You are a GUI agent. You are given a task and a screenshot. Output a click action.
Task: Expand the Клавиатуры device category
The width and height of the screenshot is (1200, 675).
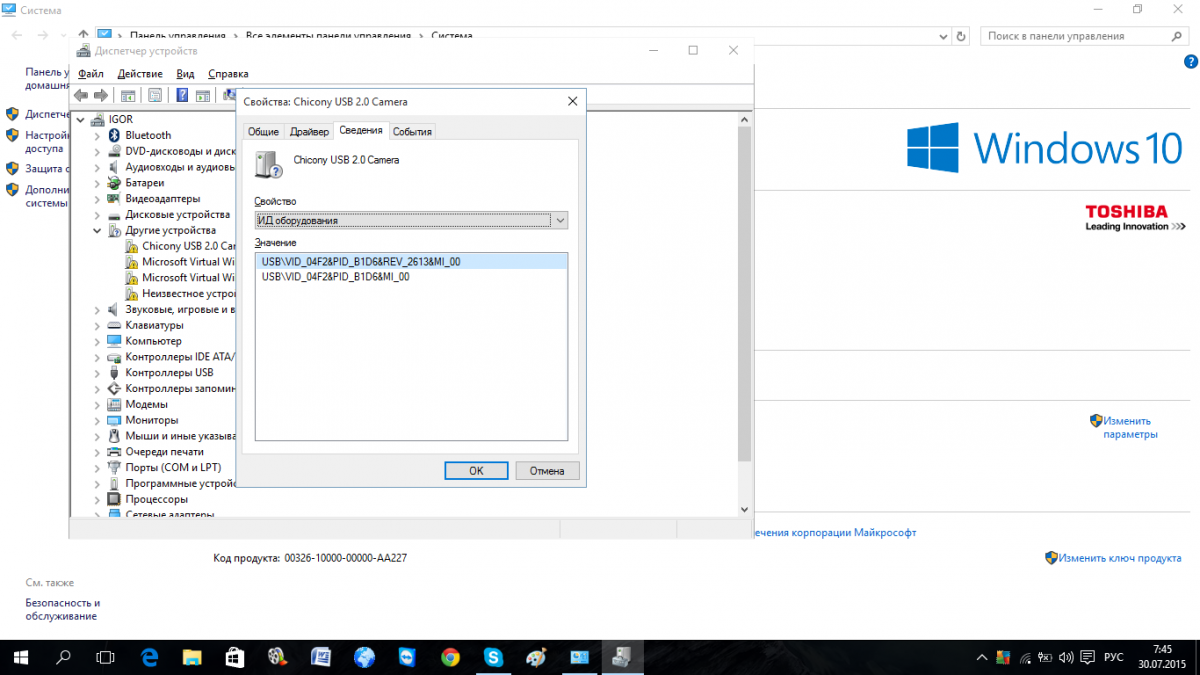[97, 325]
